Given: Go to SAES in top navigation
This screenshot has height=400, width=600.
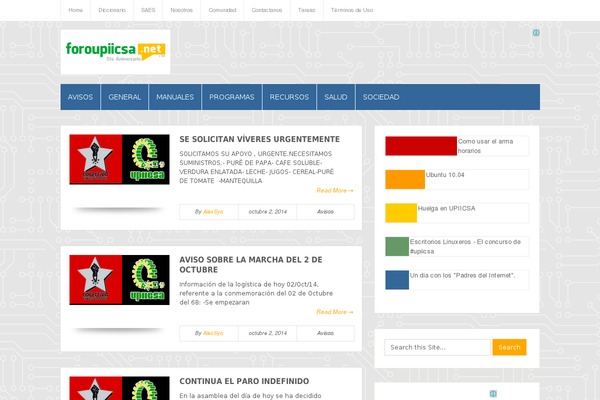Looking at the screenshot, I should (x=148, y=10).
